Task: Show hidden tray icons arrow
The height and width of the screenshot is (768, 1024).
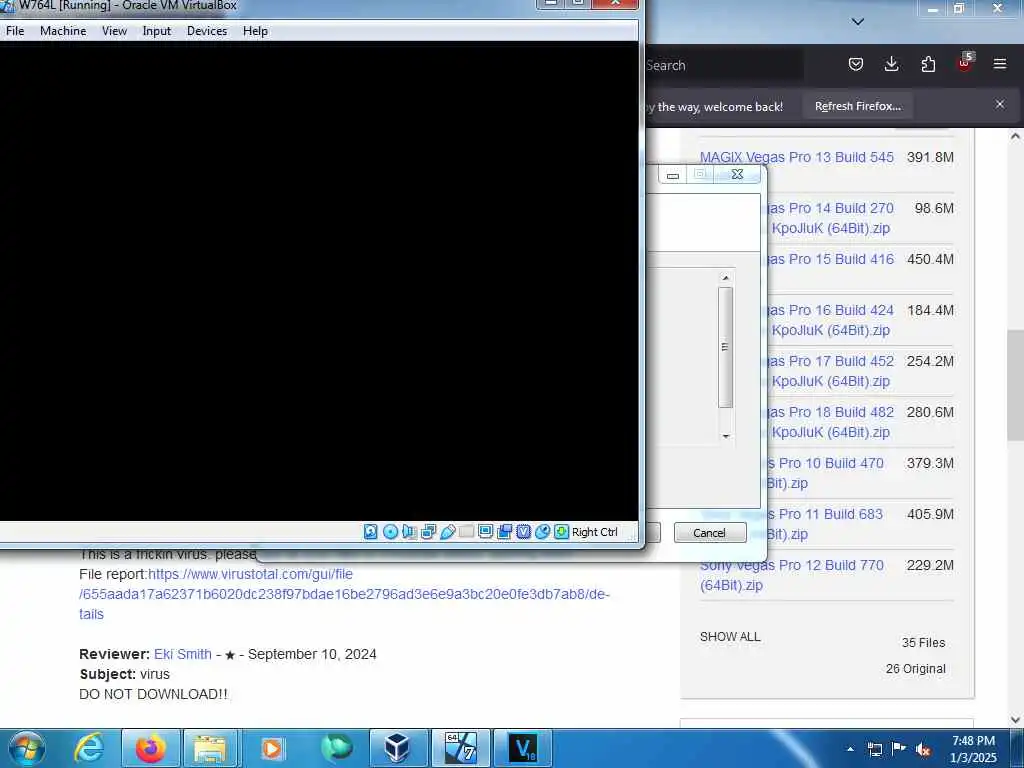Action: point(850,749)
